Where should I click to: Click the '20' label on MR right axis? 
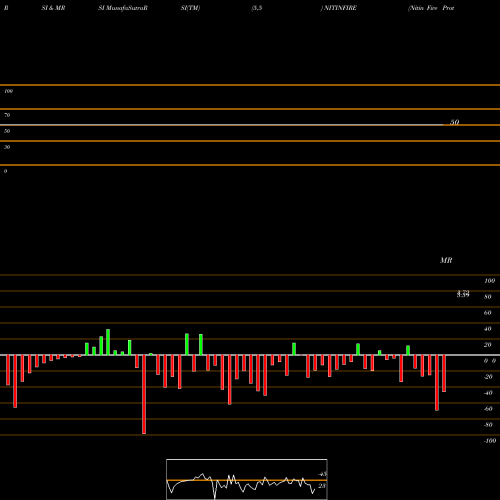click(488, 345)
